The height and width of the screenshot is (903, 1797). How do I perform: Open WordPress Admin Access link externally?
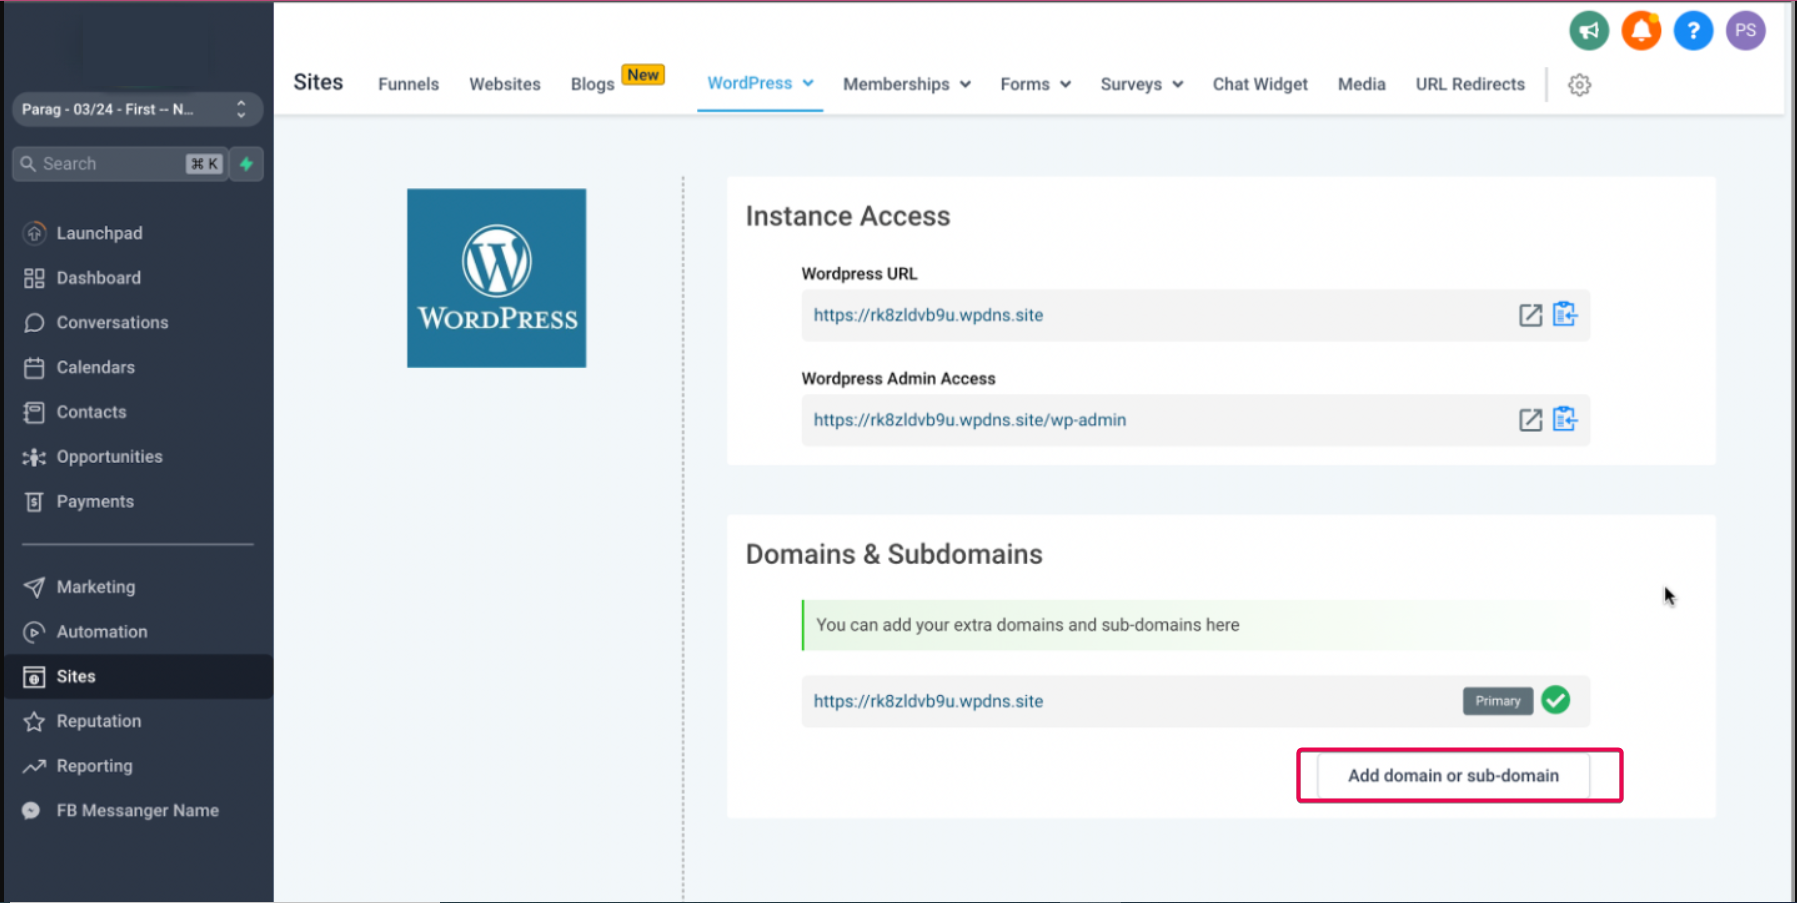[x=1530, y=420]
